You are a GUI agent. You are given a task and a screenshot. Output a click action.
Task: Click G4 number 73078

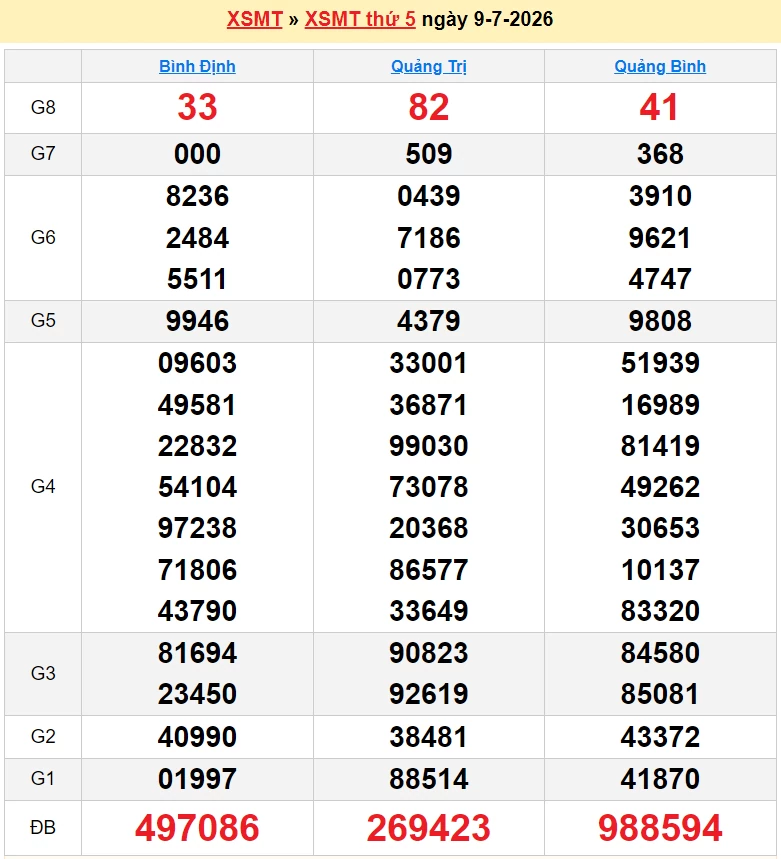point(429,487)
